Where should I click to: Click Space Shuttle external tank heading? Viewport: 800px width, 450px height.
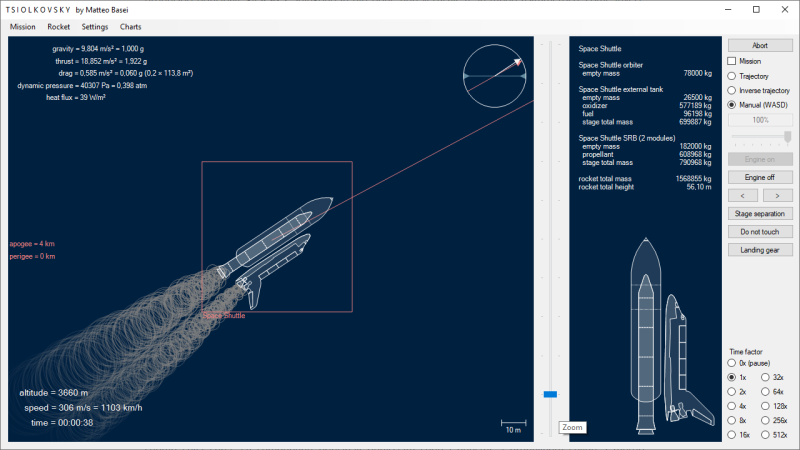pos(621,89)
